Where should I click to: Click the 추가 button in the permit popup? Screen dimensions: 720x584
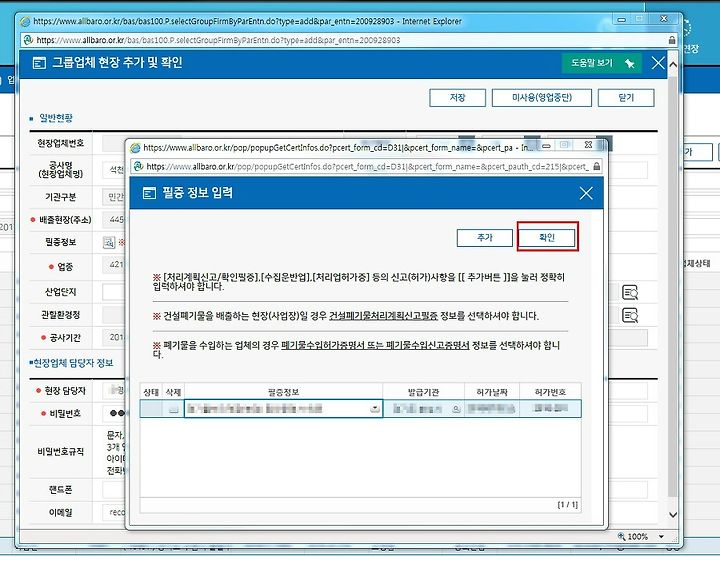484,237
